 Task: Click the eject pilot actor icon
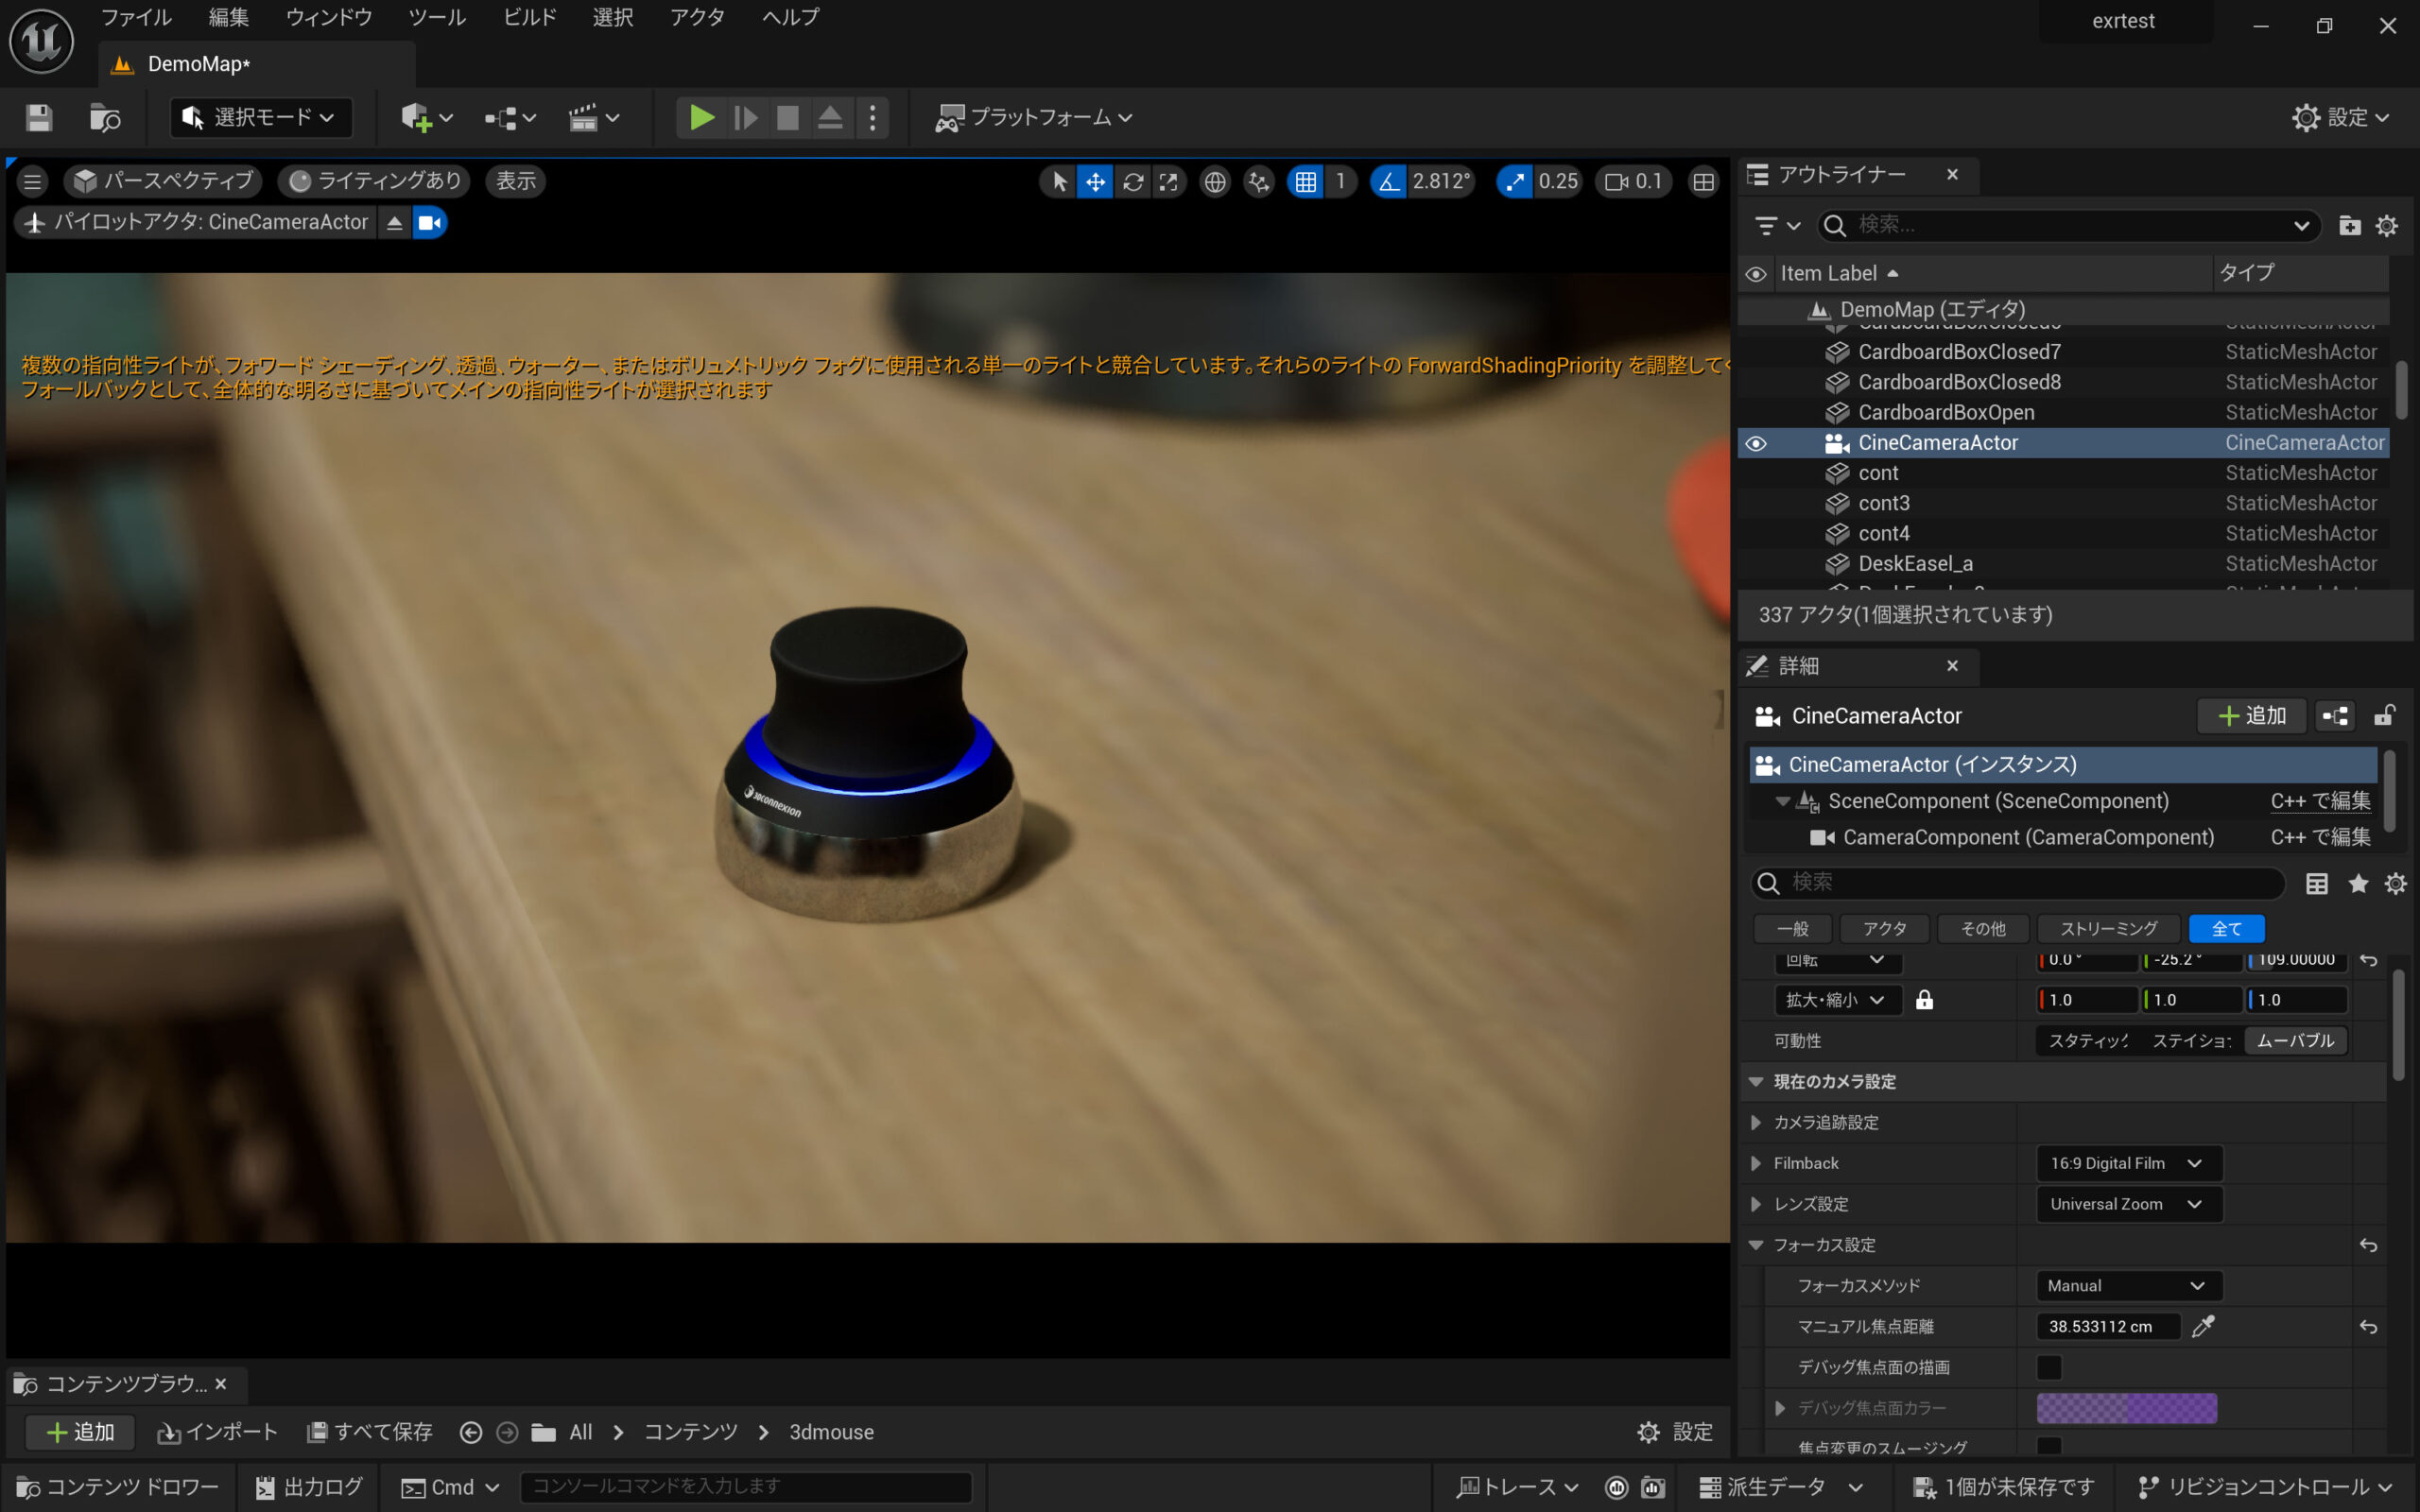[x=394, y=222]
